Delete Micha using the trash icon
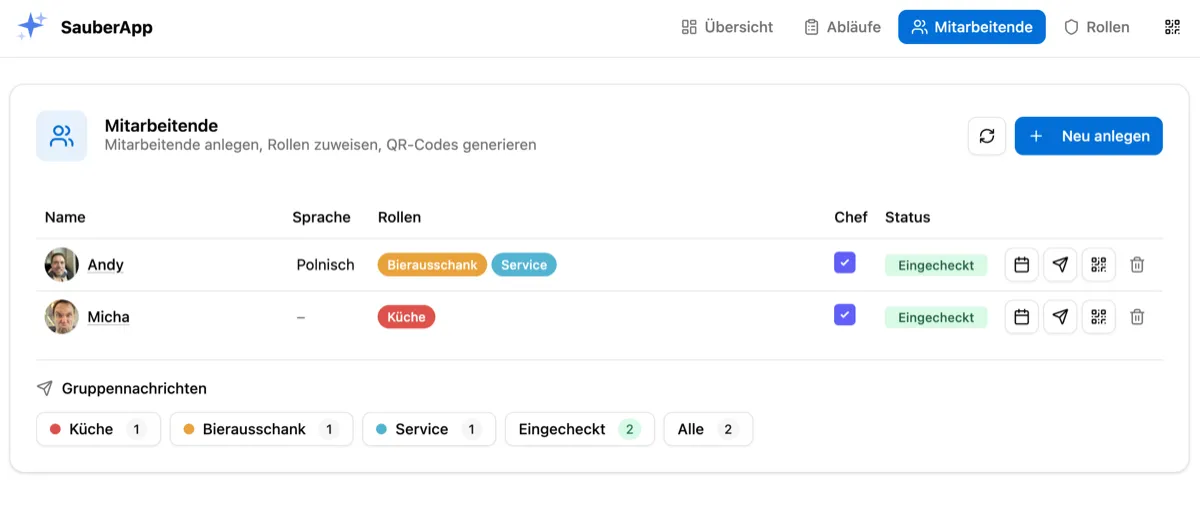 [1137, 317]
